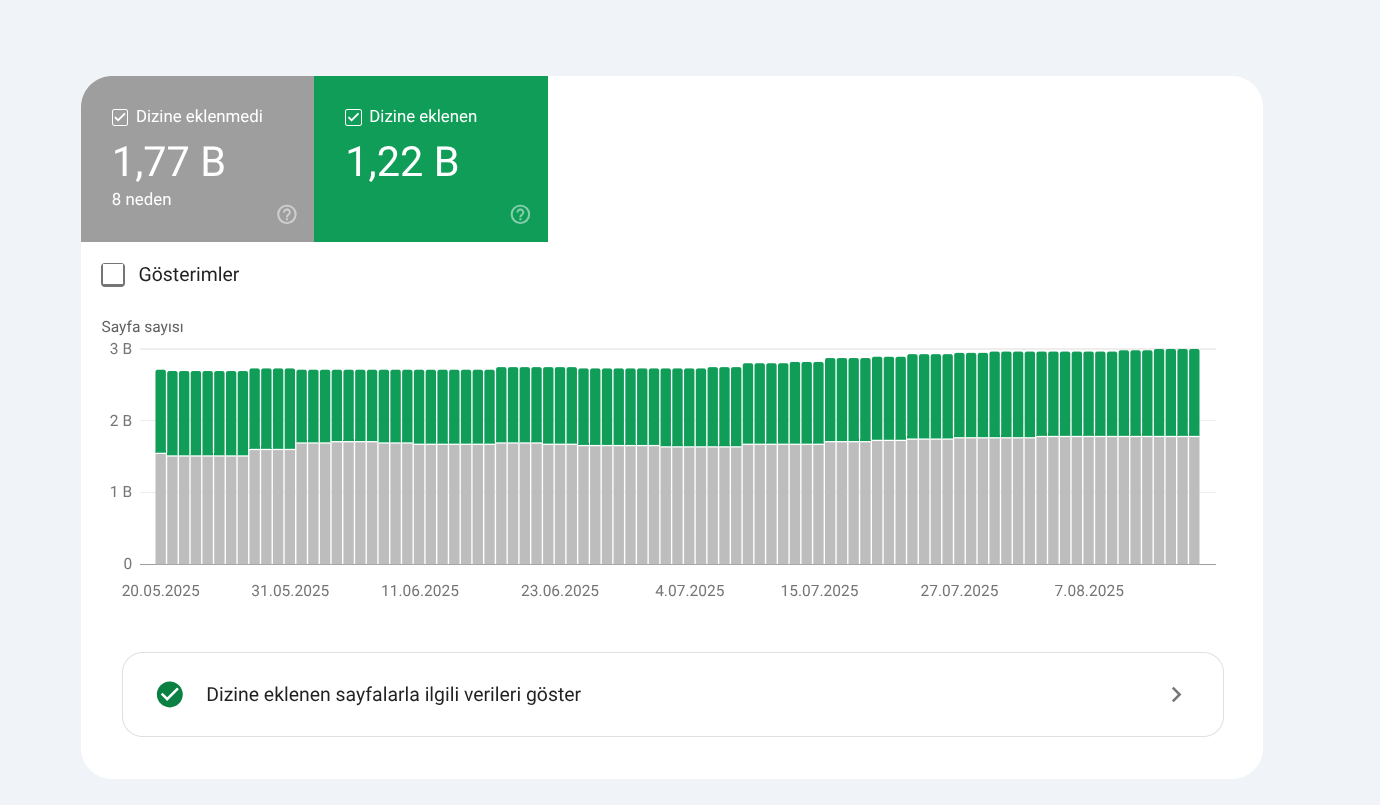Screen dimensions: 1380x805
Task: Open help icon on Dizine eklenen card
Action: tap(520, 214)
